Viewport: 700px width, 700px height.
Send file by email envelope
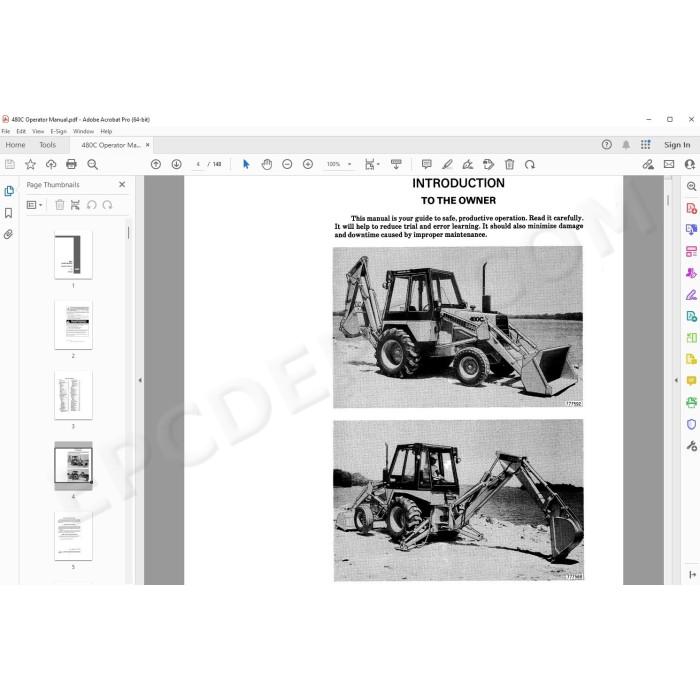[x=669, y=164]
